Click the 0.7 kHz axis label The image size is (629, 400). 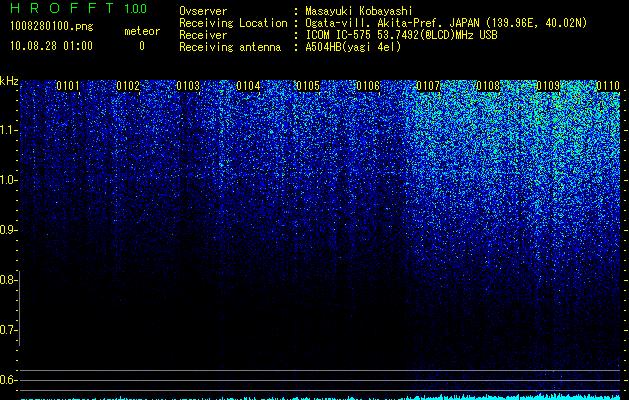click(x=8, y=330)
